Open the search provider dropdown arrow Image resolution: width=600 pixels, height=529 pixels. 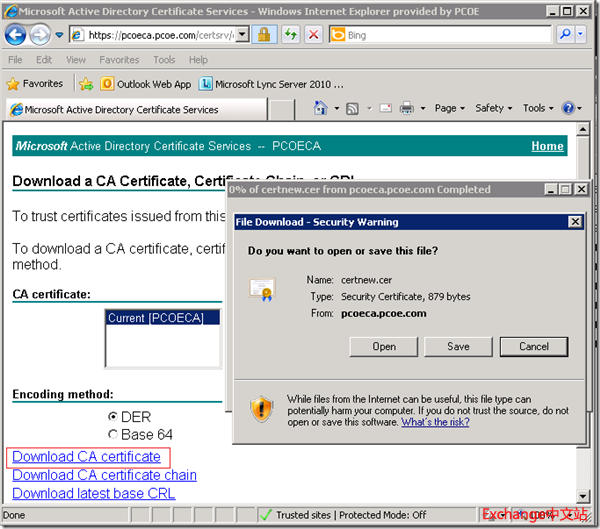tap(580, 35)
